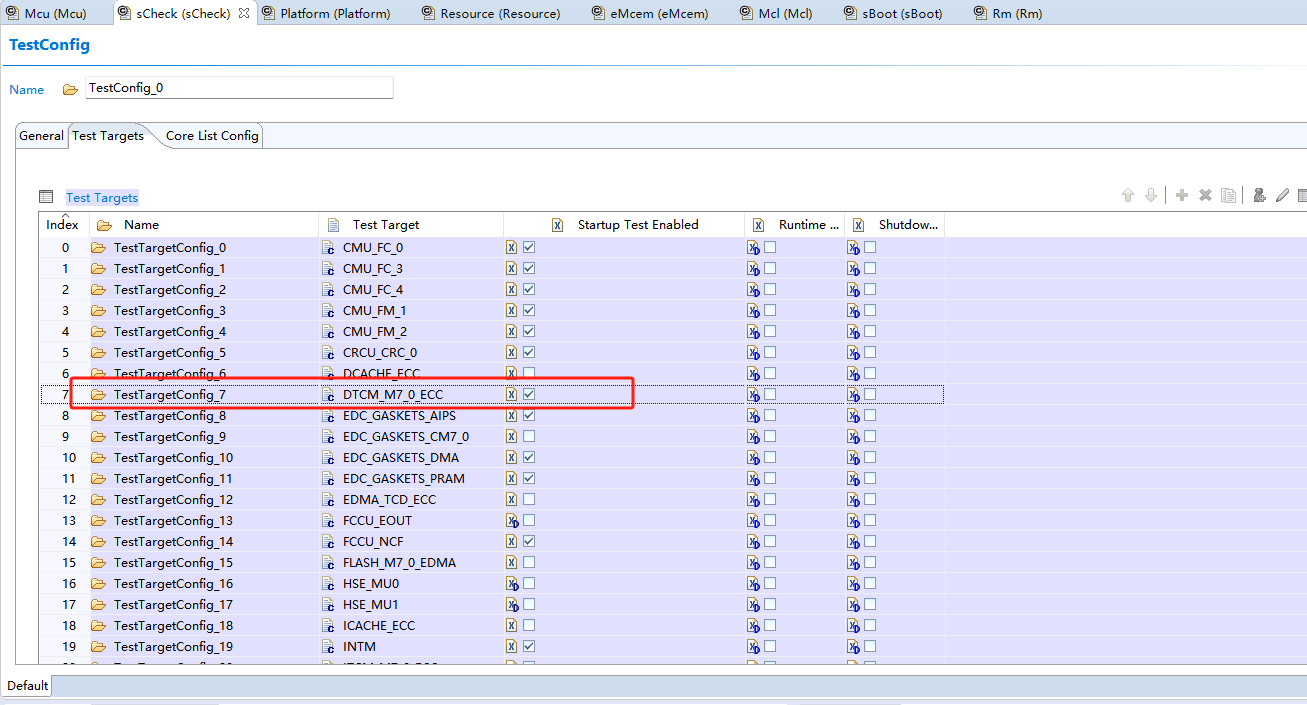This screenshot has height=705, width=1307.
Task: Click the move down arrow icon
Action: click(1151, 196)
